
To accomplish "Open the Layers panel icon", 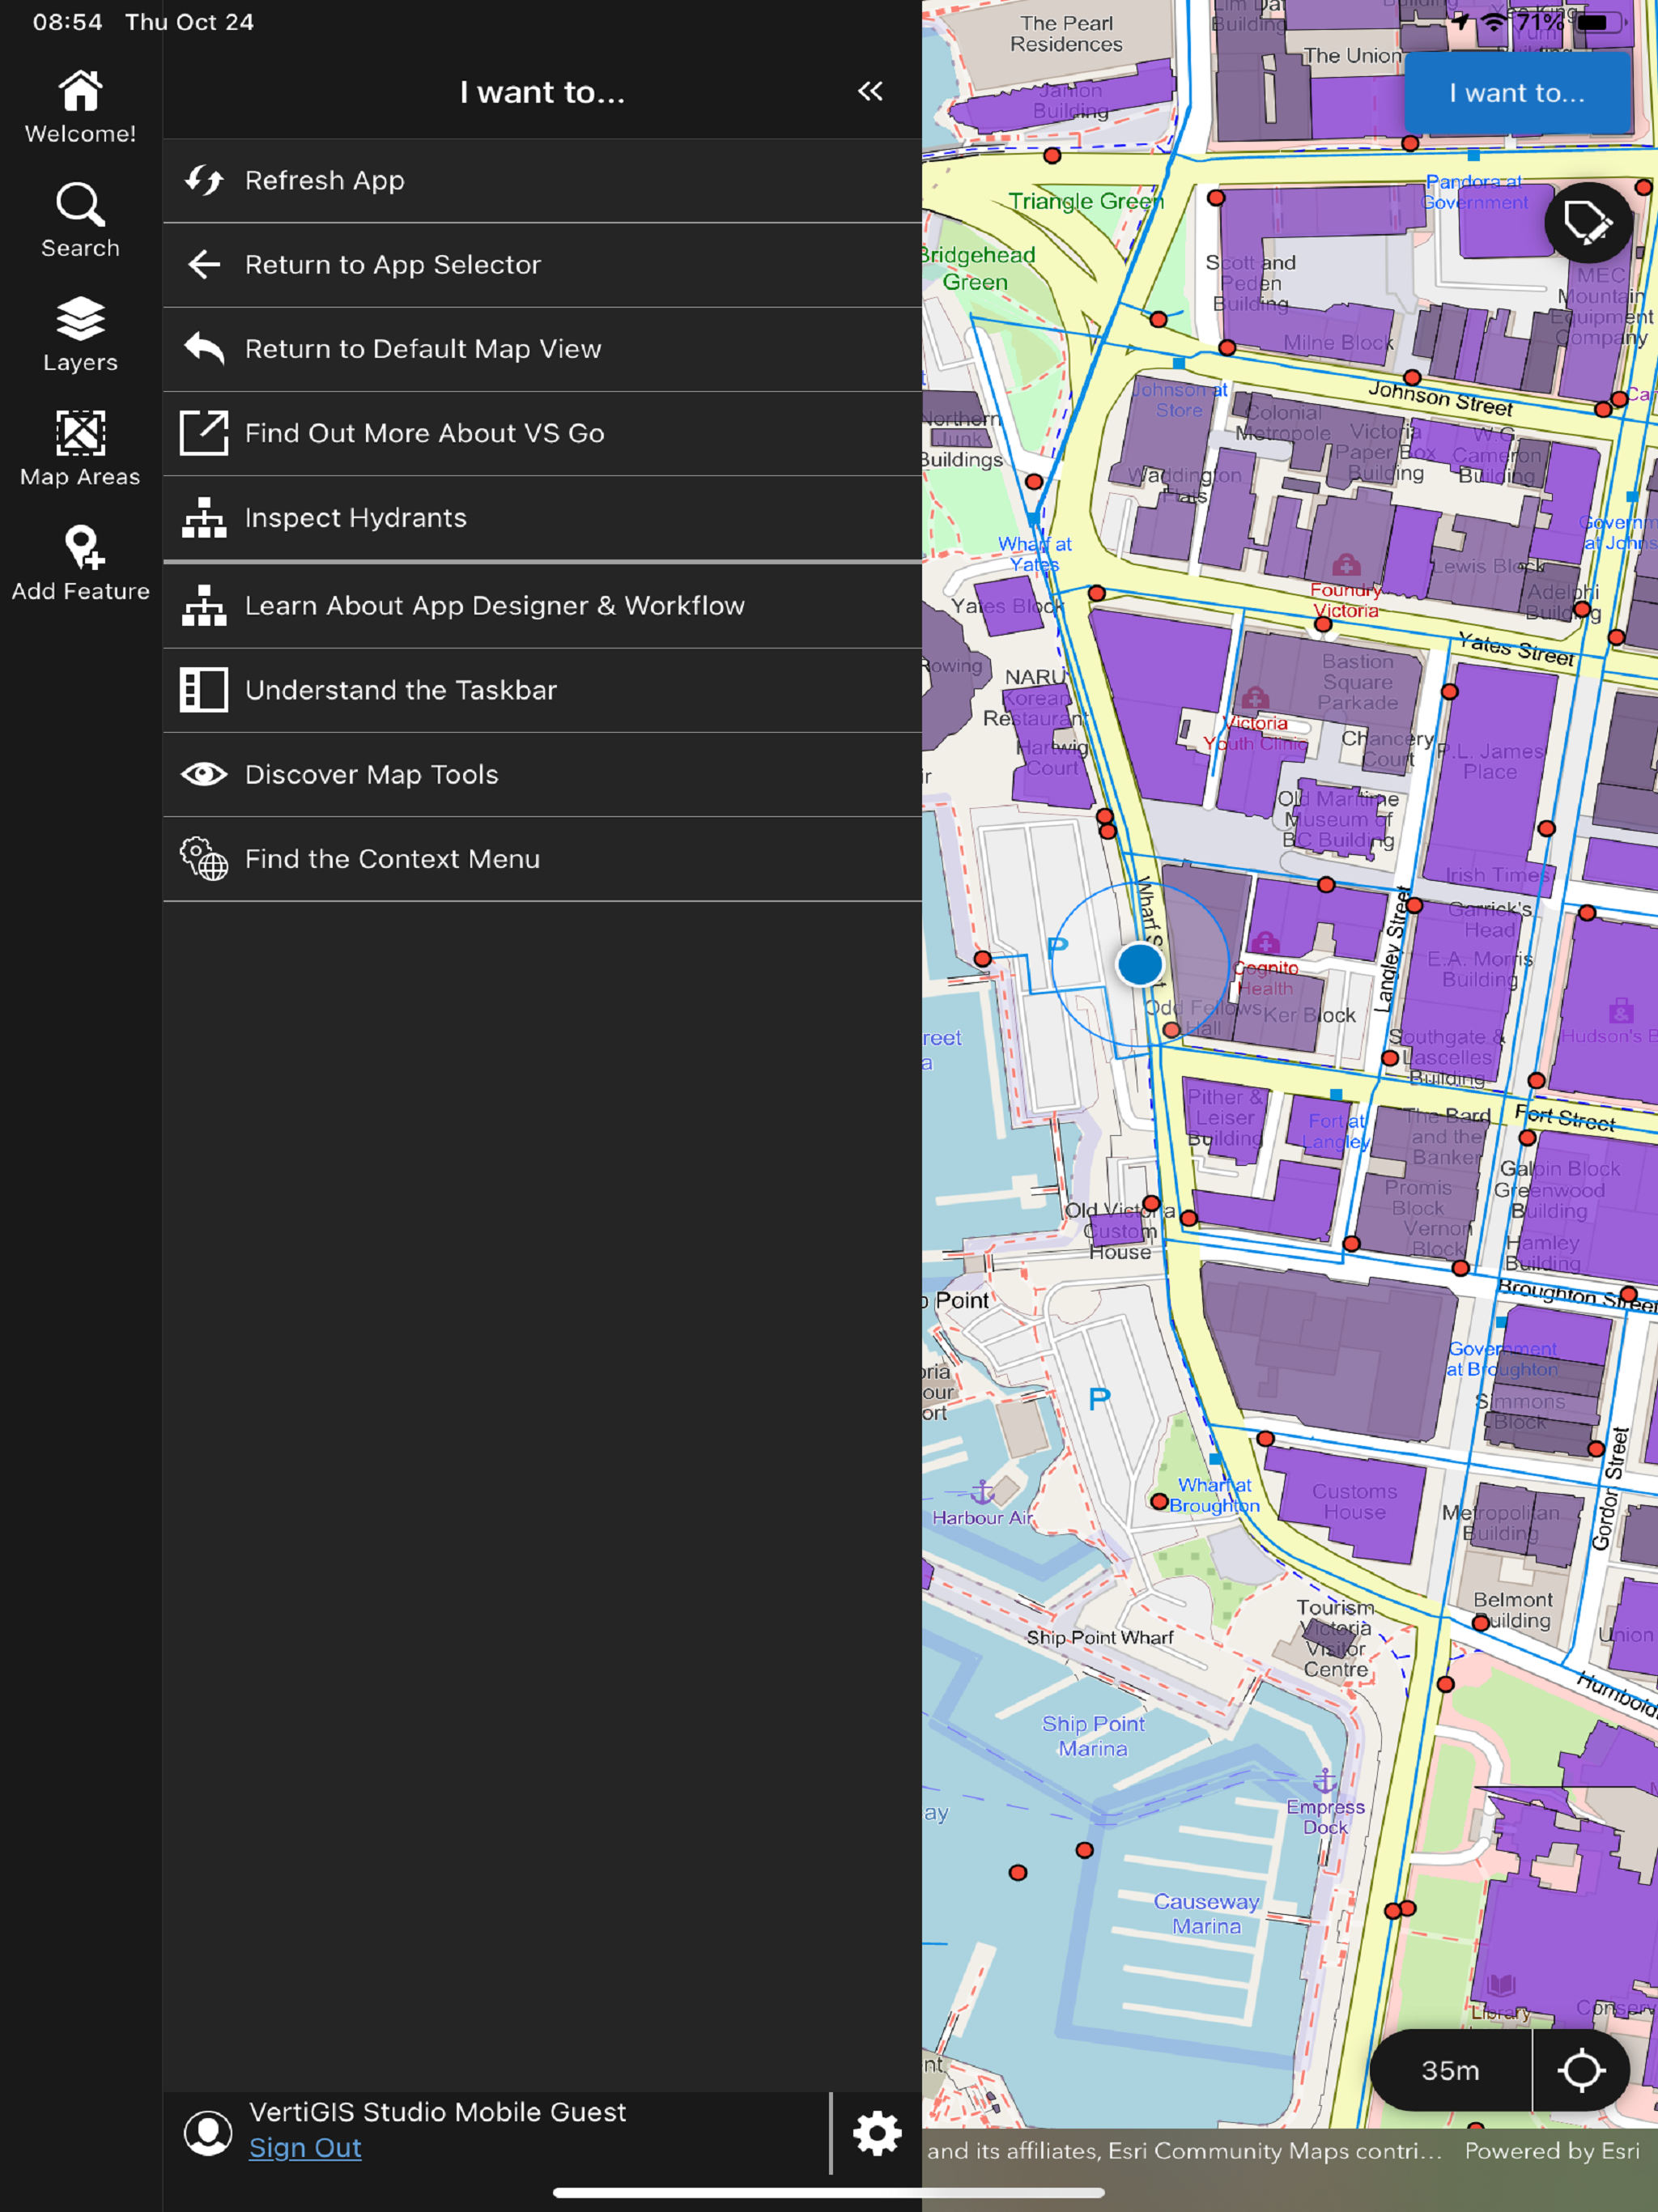I will coord(80,334).
